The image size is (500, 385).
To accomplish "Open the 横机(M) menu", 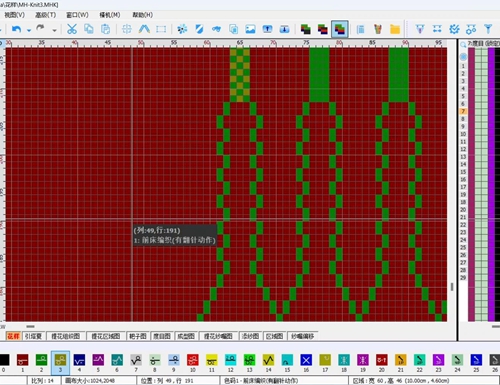I will (110, 15).
